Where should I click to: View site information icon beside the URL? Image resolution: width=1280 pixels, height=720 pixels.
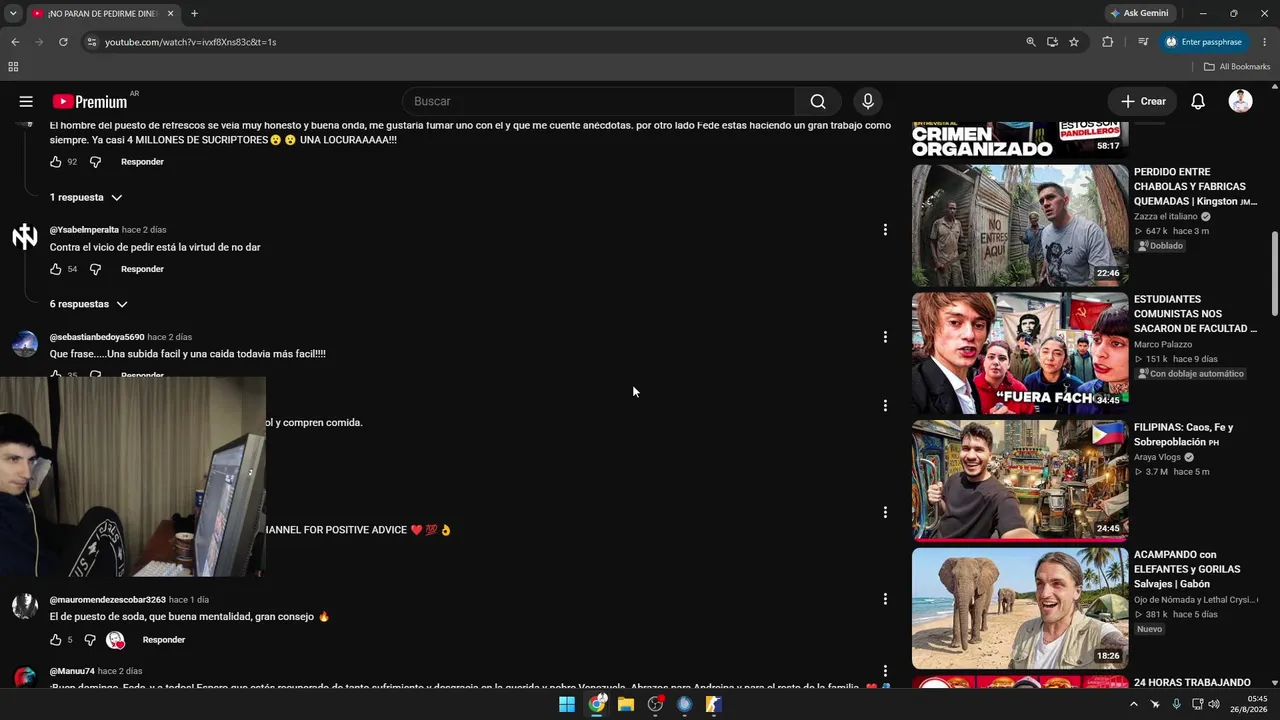pyautogui.click(x=91, y=42)
